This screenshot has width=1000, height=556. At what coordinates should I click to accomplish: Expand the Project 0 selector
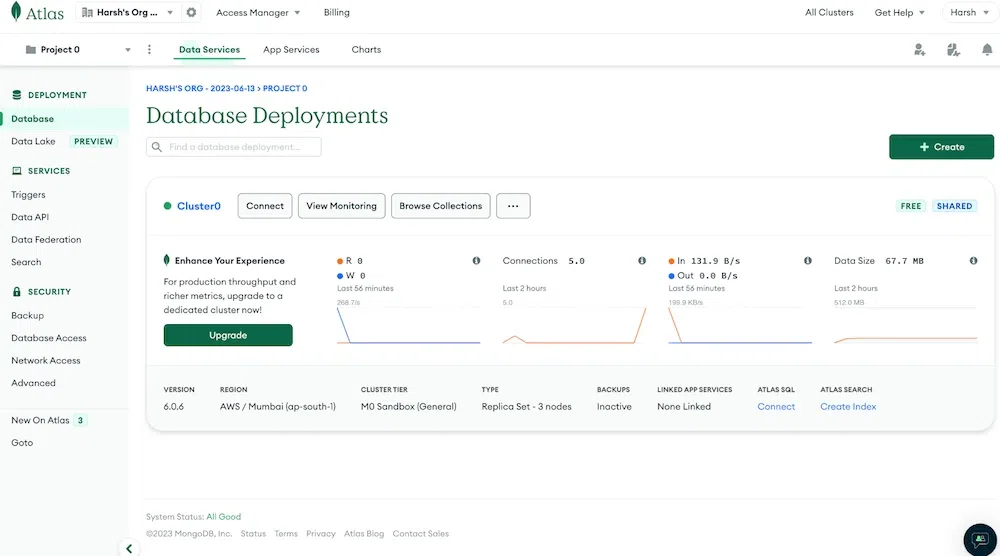(78, 49)
